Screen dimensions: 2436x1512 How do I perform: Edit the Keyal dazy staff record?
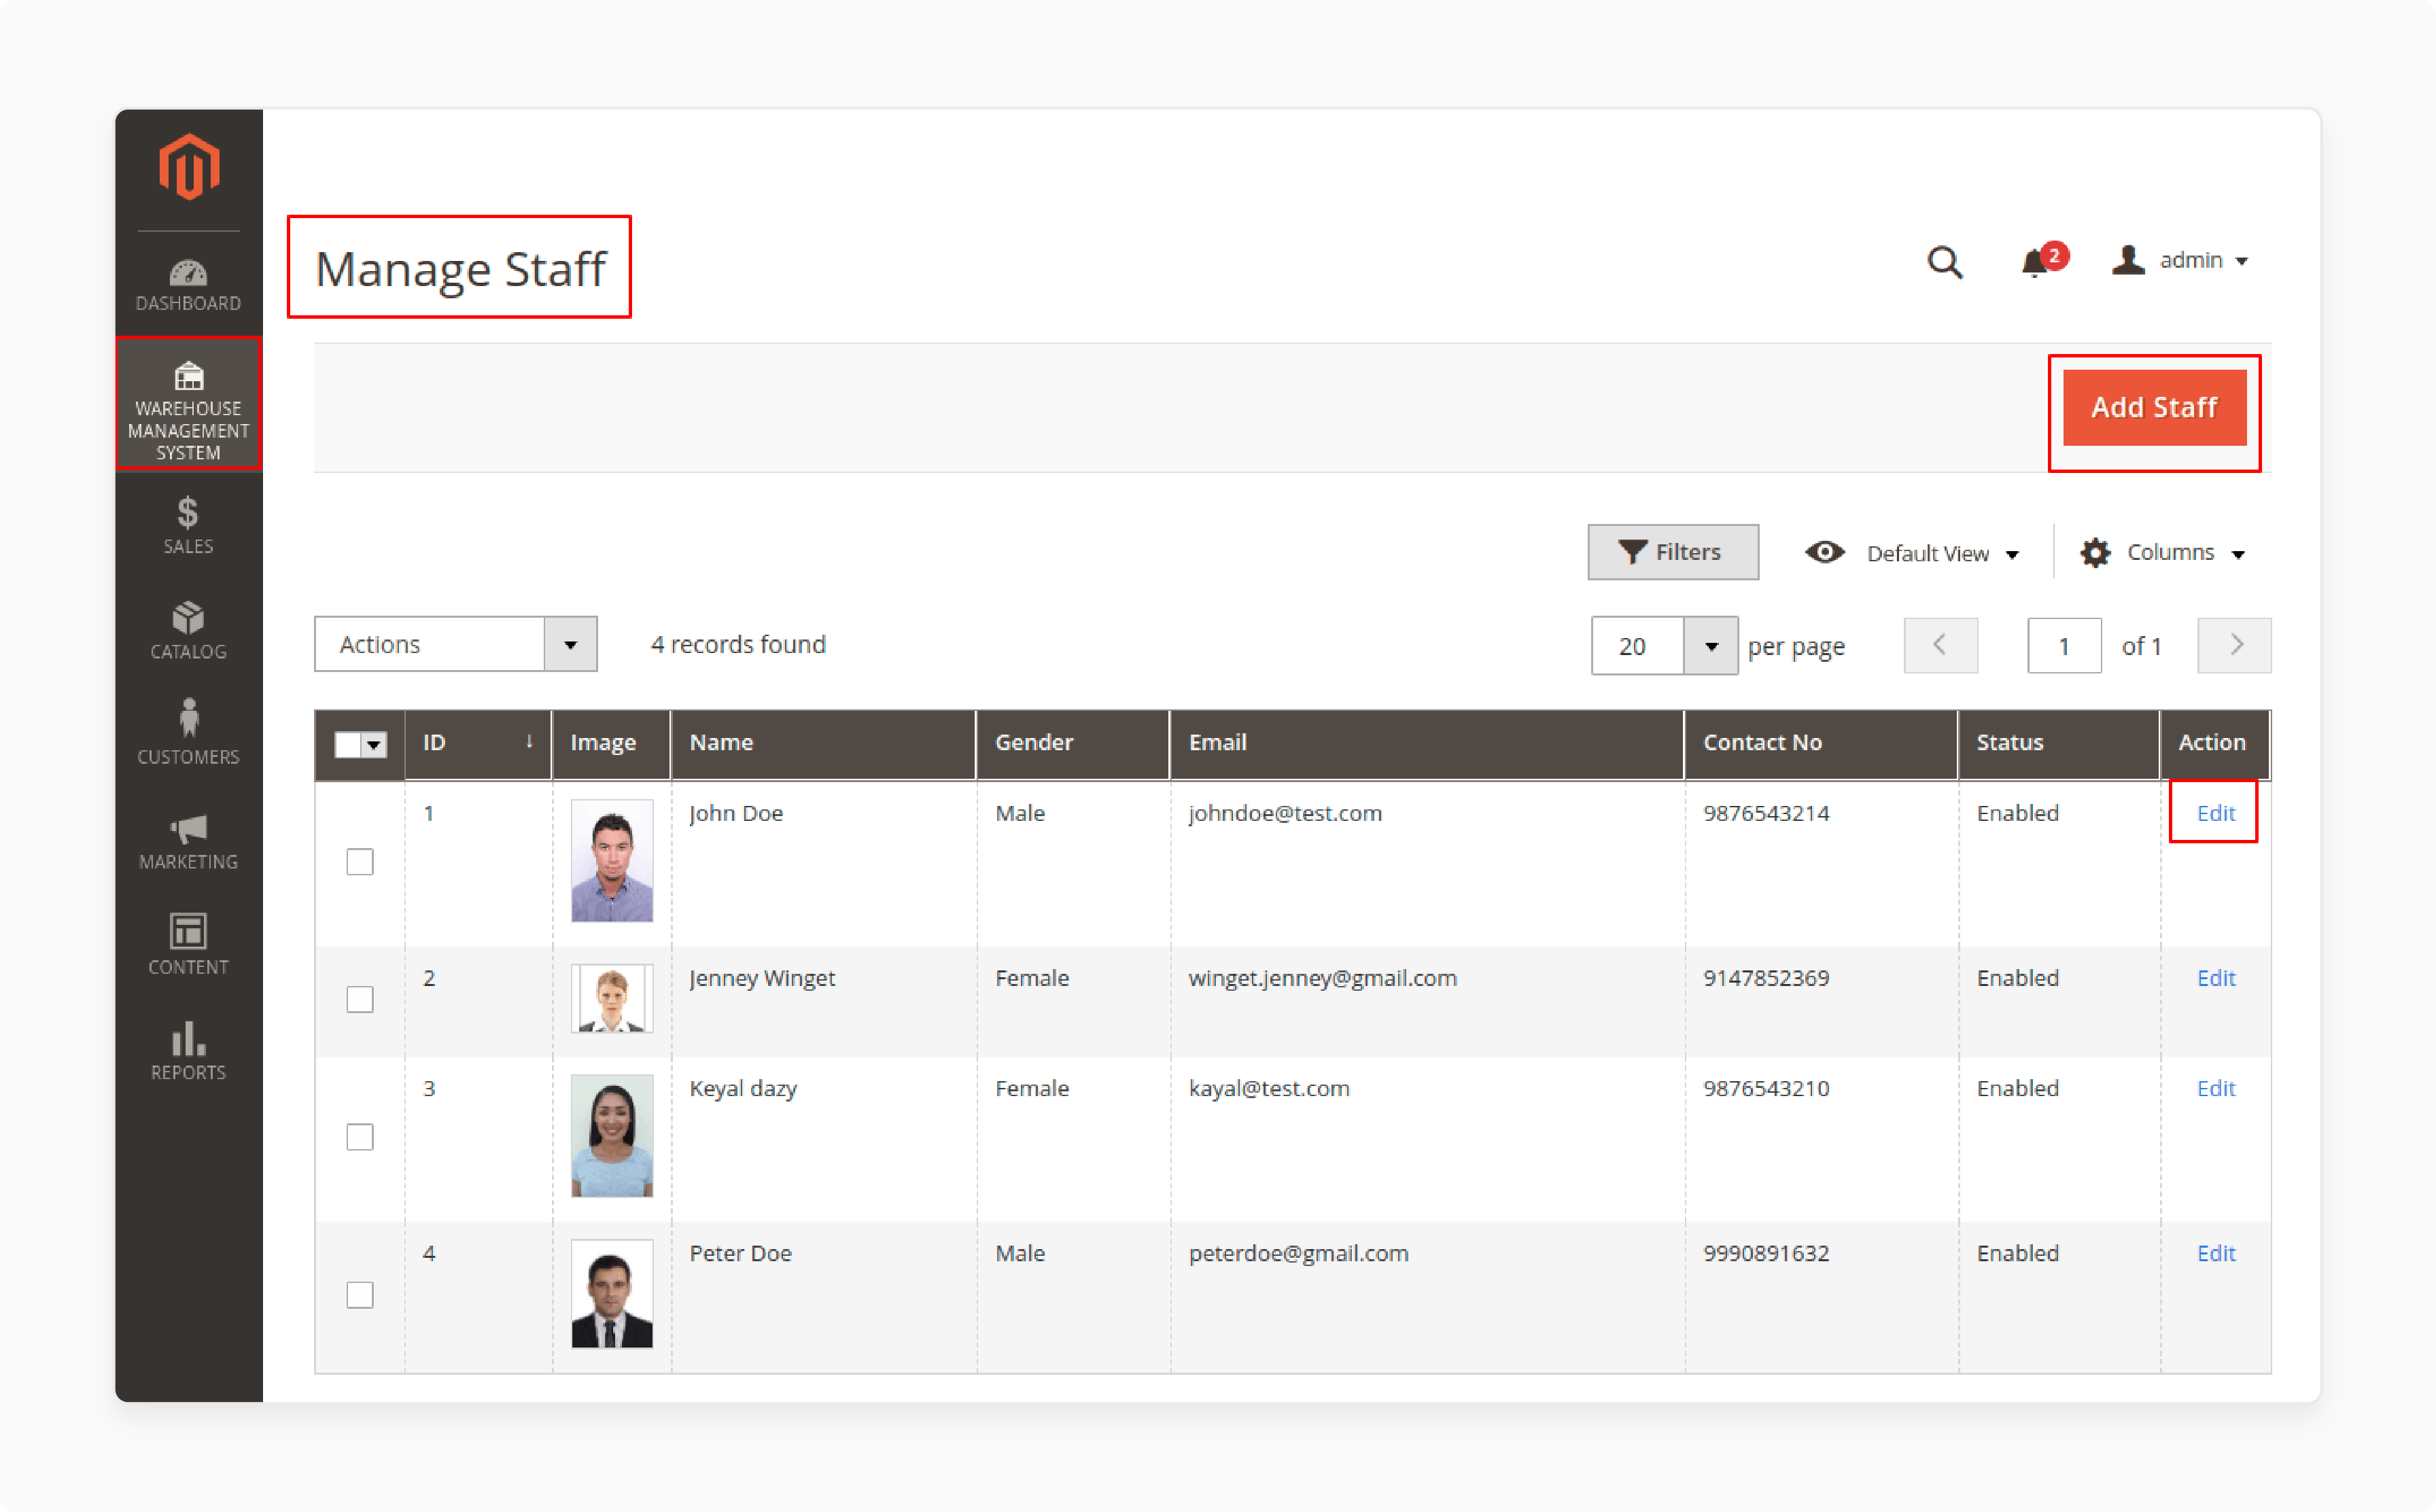2215,1088
